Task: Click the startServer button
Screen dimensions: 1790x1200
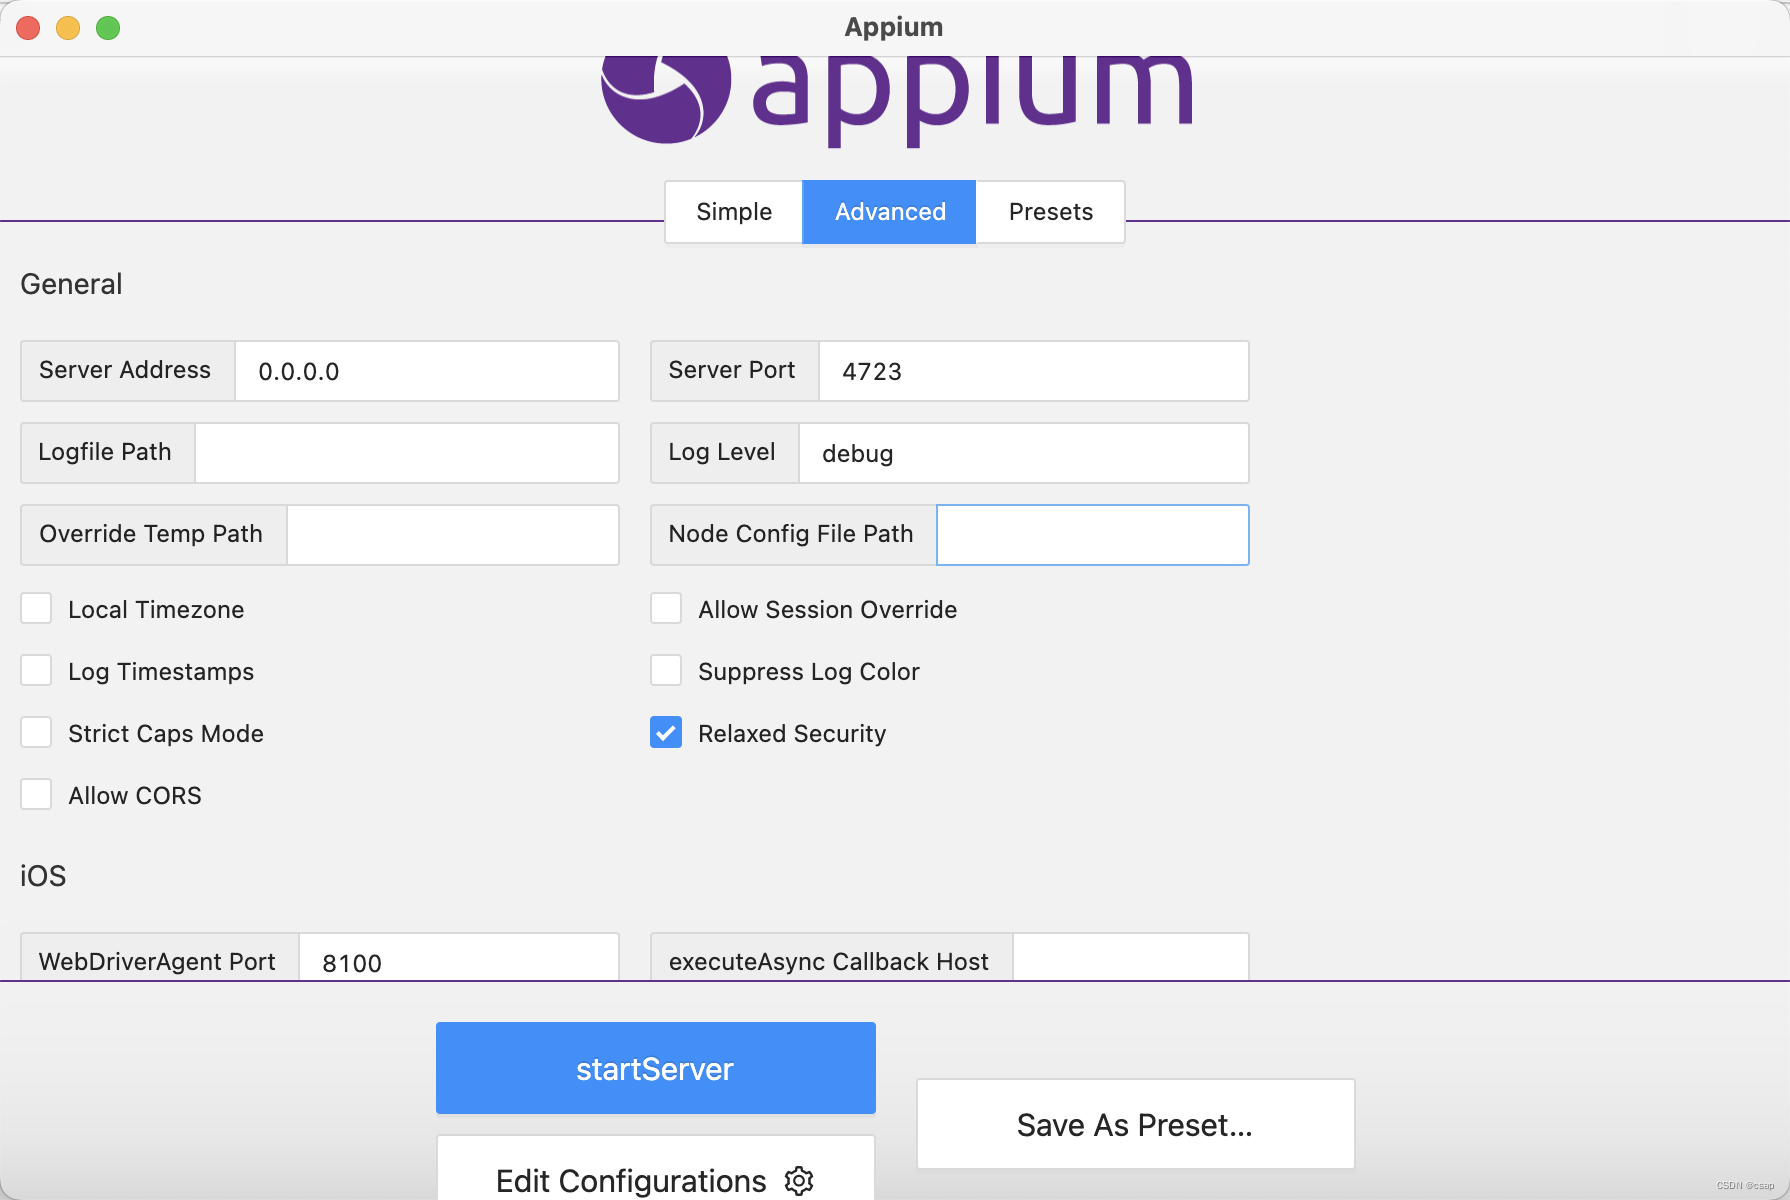Action: [656, 1068]
